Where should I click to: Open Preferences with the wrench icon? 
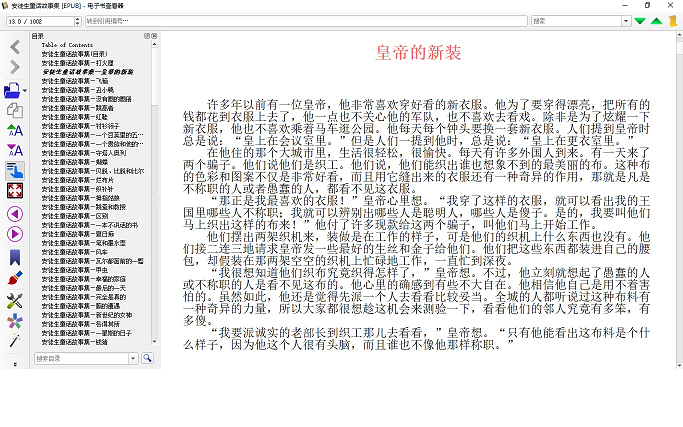(14, 300)
